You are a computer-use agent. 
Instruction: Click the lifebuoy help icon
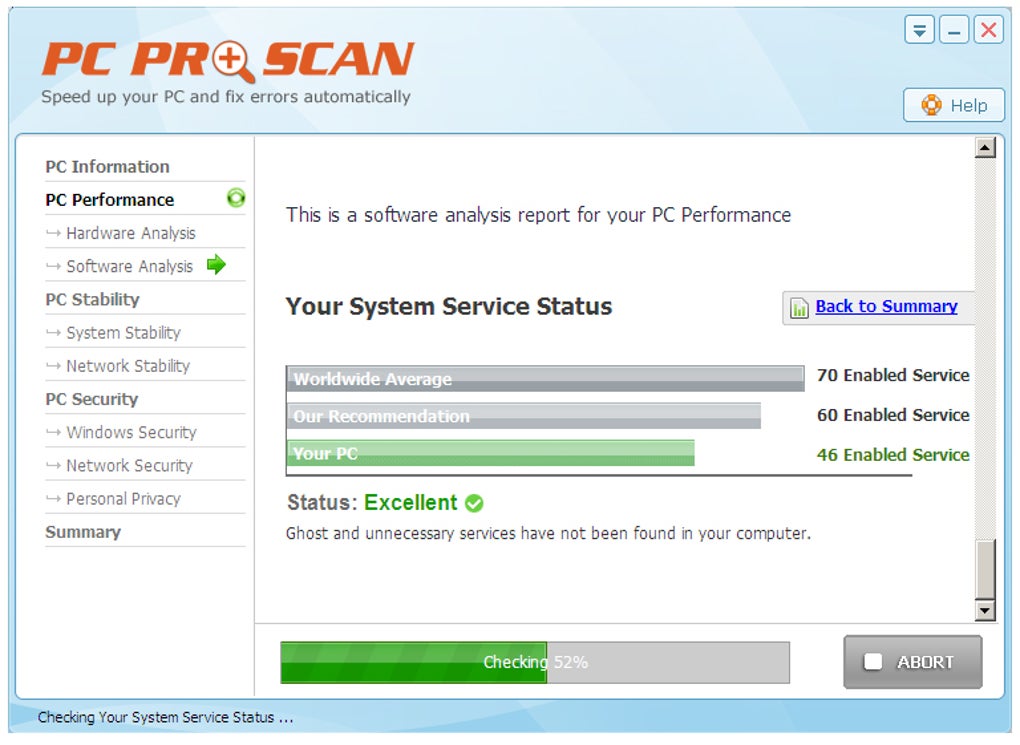pos(931,105)
